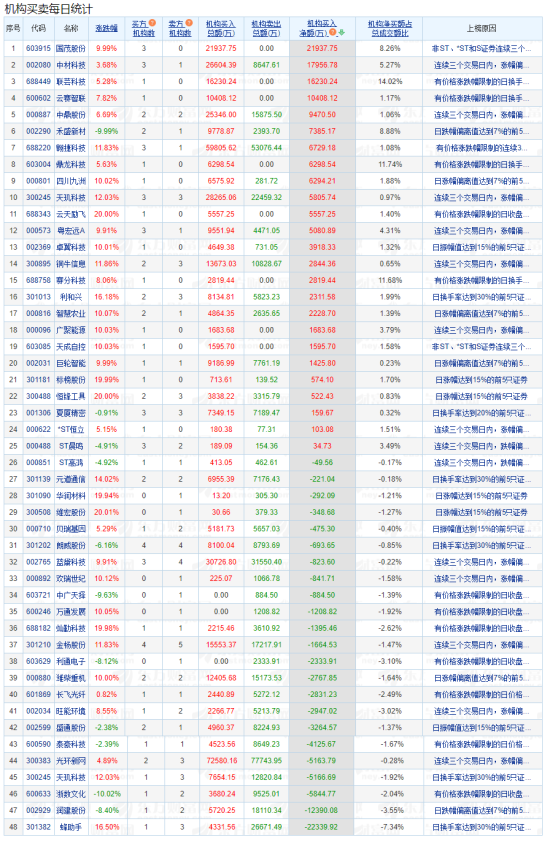Sort by 买方机构数 header link
The width and height of the screenshot is (550, 843).
pyautogui.click(x=143, y=28)
